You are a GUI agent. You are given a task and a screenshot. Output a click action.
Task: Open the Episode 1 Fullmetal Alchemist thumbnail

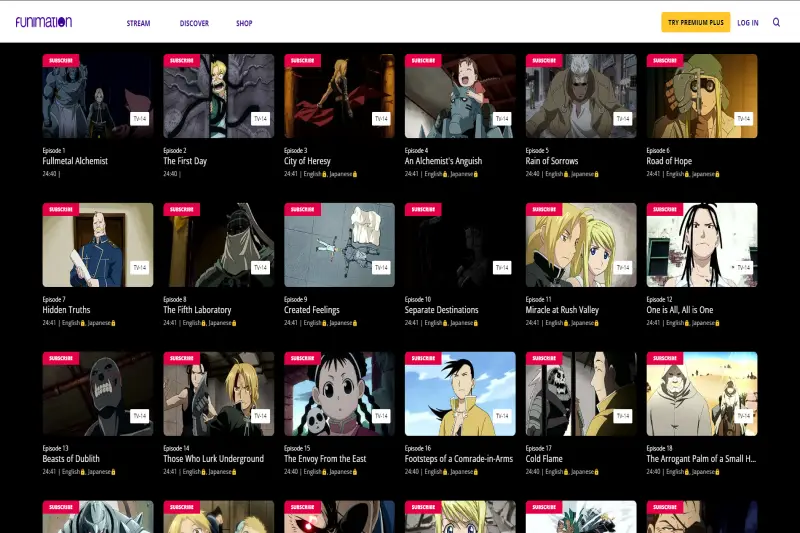(98, 96)
